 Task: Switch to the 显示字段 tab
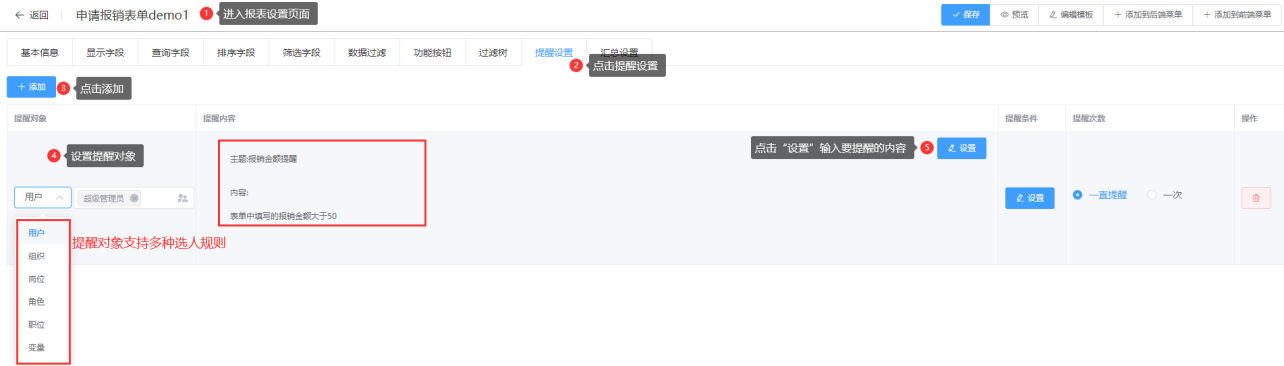click(x=105, y=52)
